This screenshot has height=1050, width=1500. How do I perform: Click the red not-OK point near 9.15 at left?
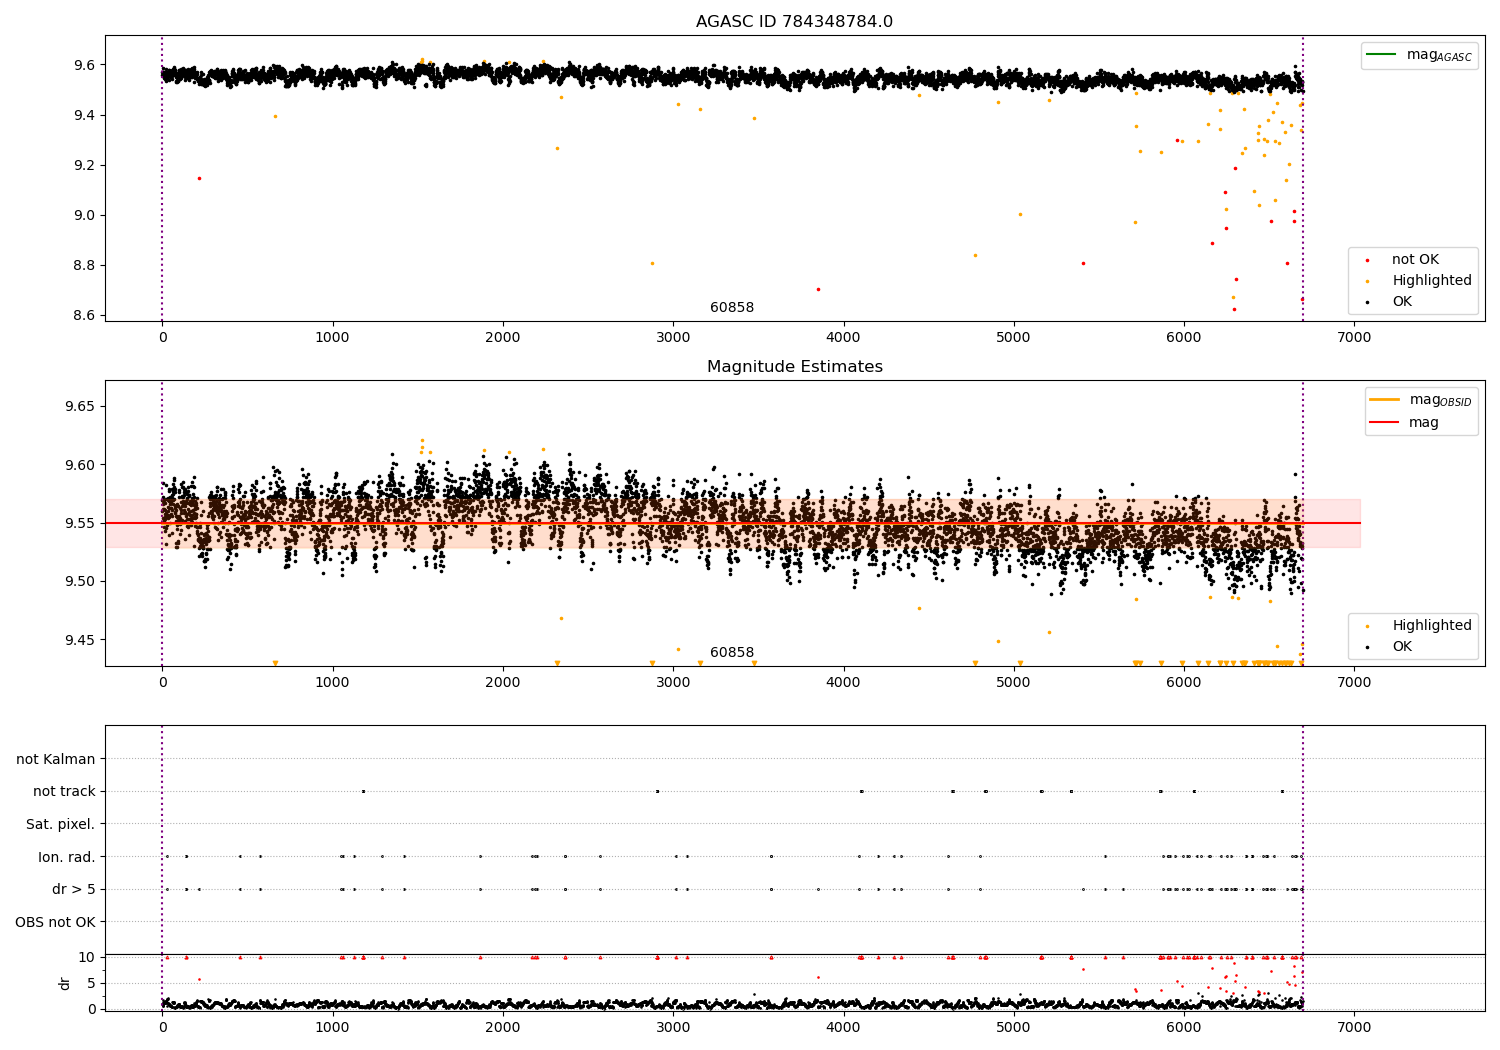coord(199,178)
